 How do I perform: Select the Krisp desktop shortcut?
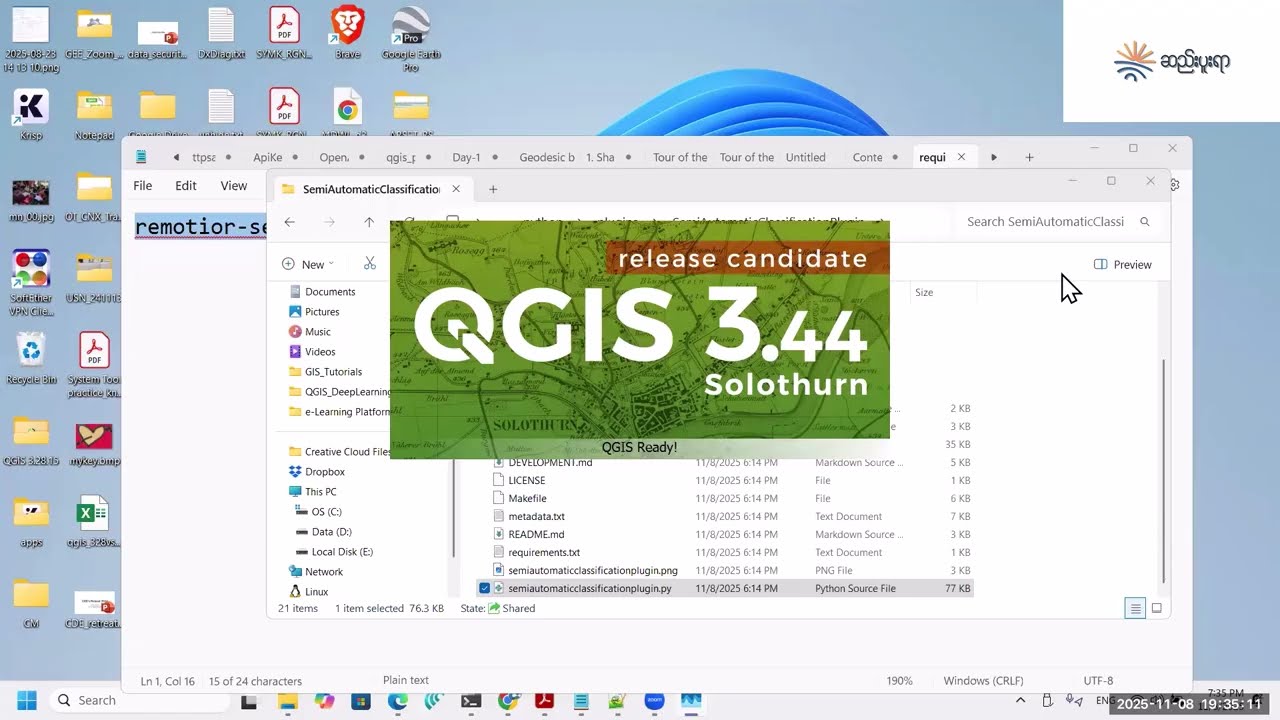[31, 114]
